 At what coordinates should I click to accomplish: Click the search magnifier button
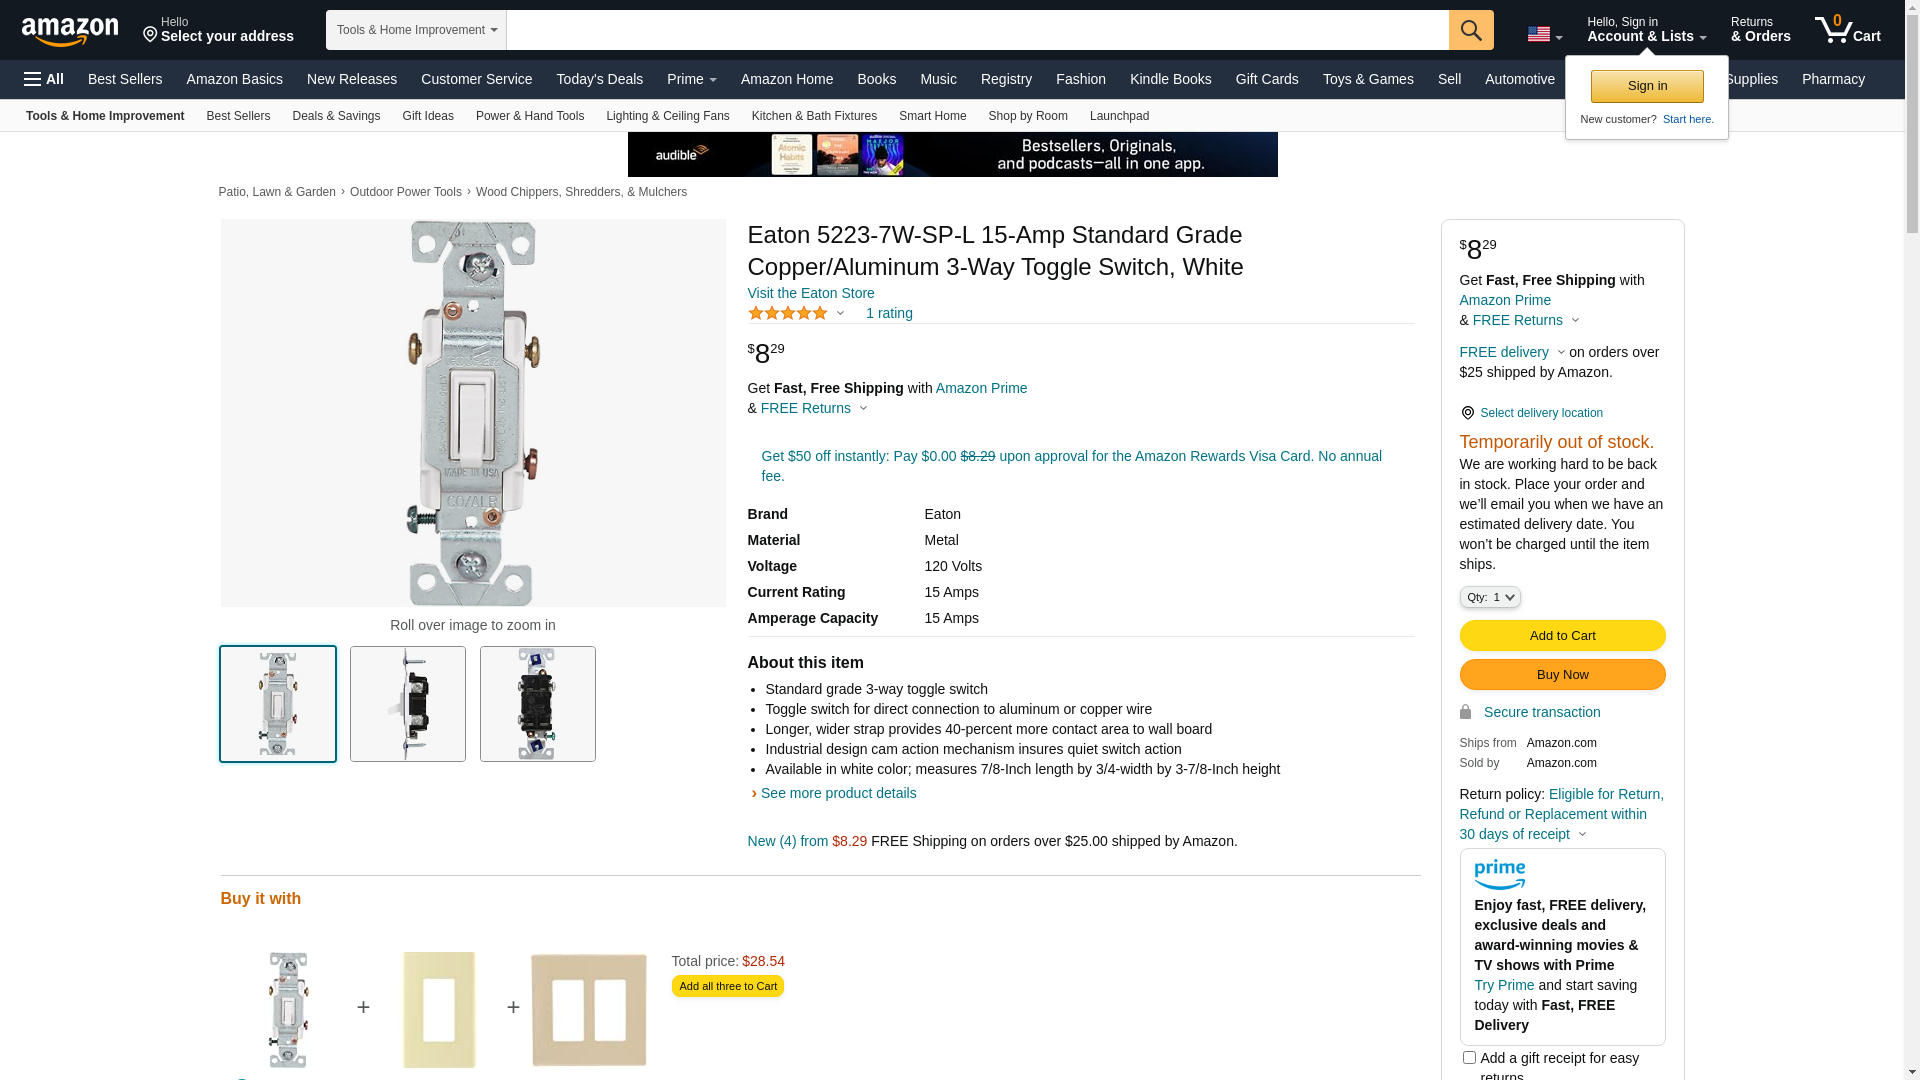1471,30
